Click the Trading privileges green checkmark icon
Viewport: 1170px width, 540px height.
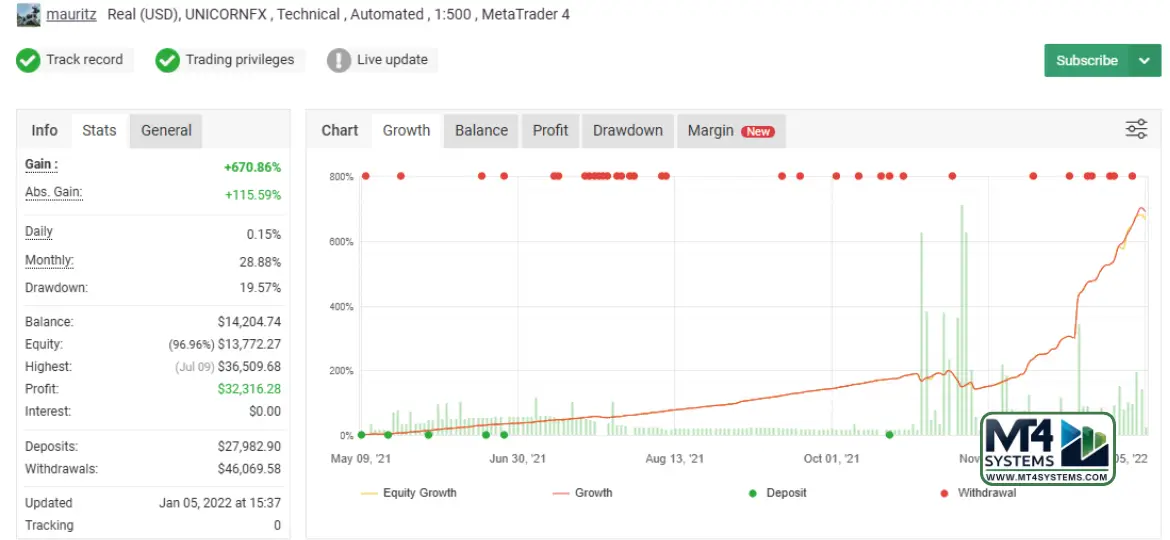point(167,60)
